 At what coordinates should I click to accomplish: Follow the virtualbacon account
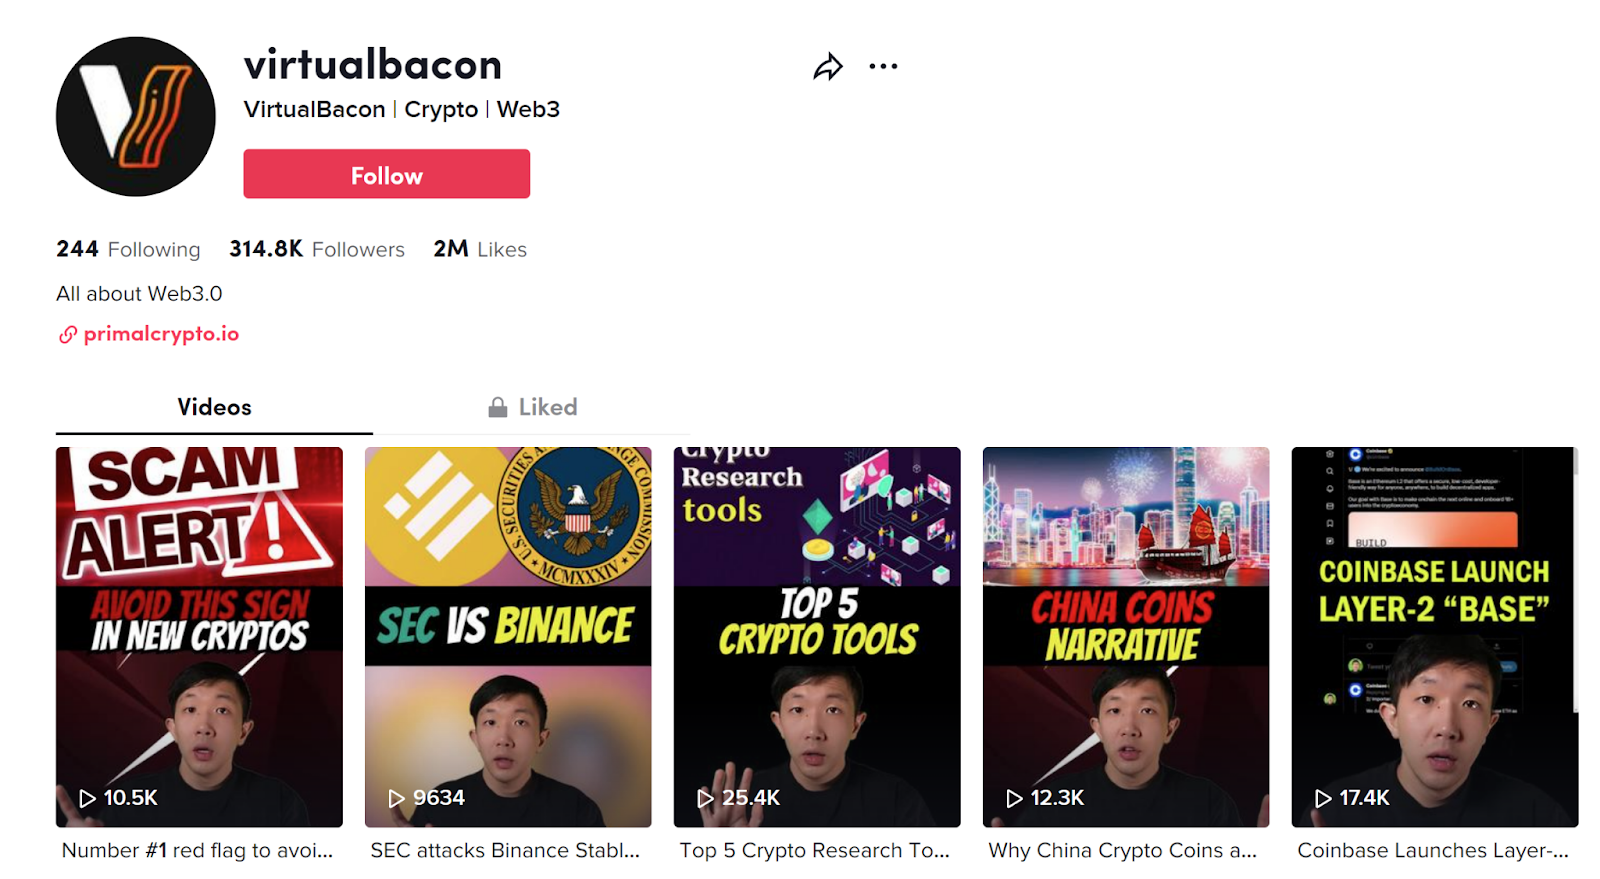point(386,174)
